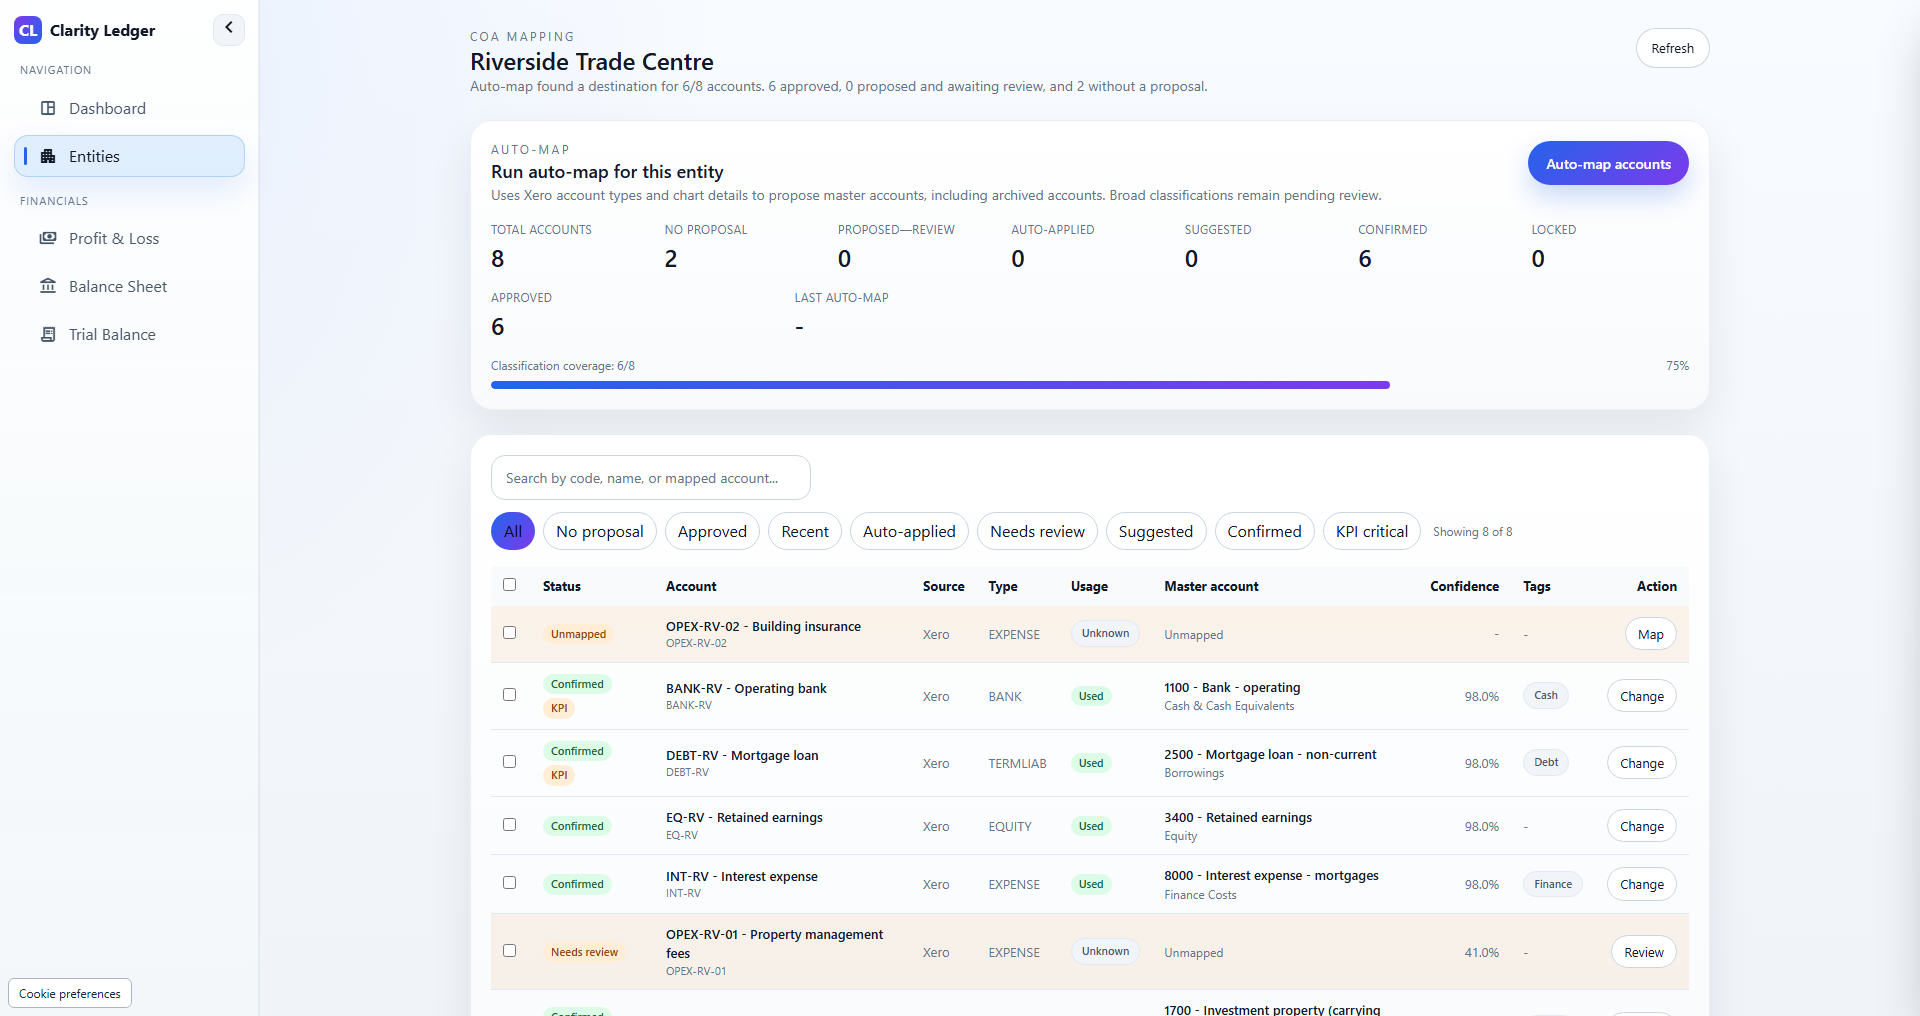Switch to Needs review filter
Viewport: 1920px width, 1016px height.
[1037, 531]
